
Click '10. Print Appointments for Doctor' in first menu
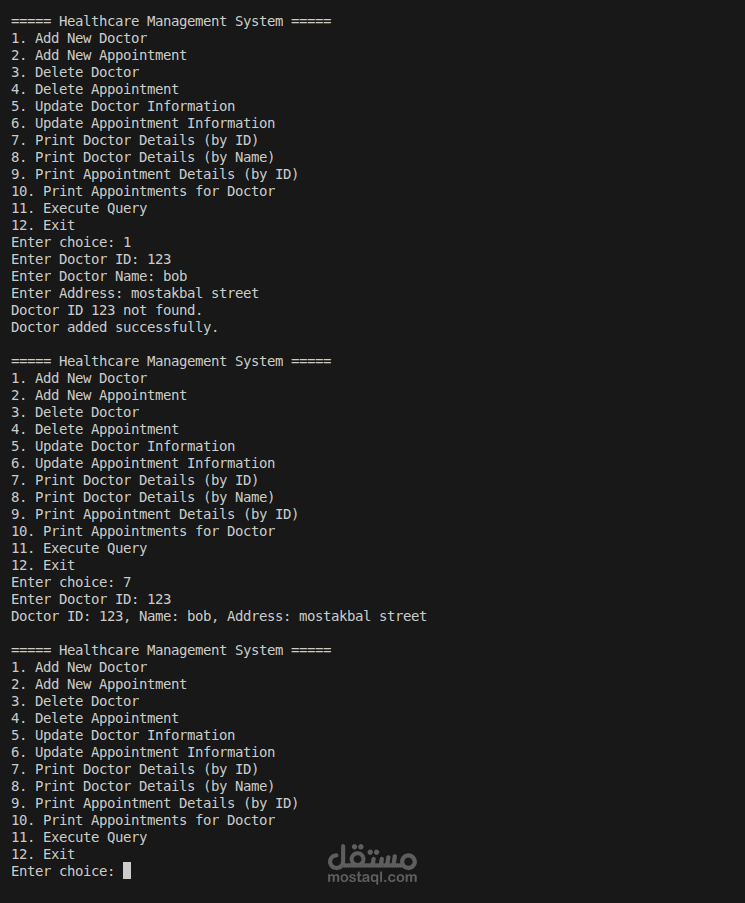tap(142, 191)
